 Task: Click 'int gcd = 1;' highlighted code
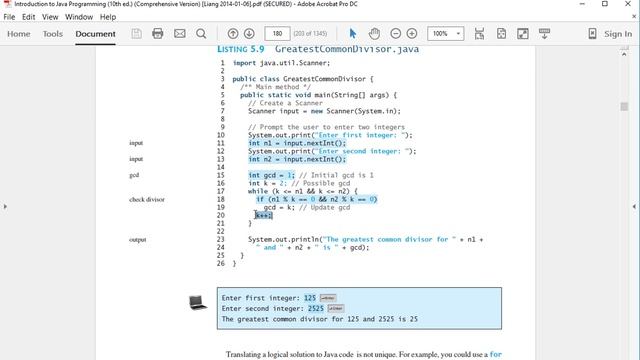271,175
